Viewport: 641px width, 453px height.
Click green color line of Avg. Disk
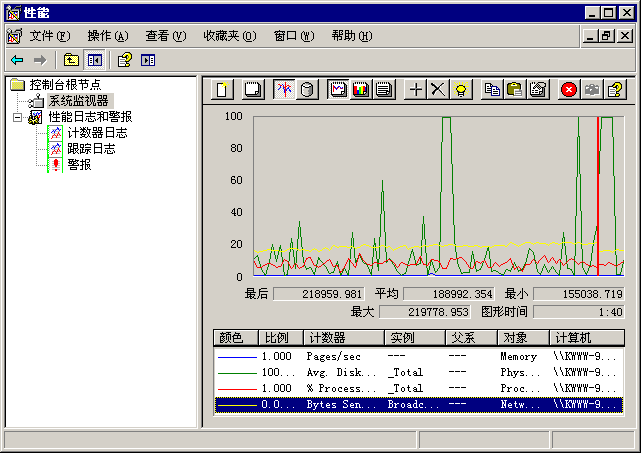(237, 373)
